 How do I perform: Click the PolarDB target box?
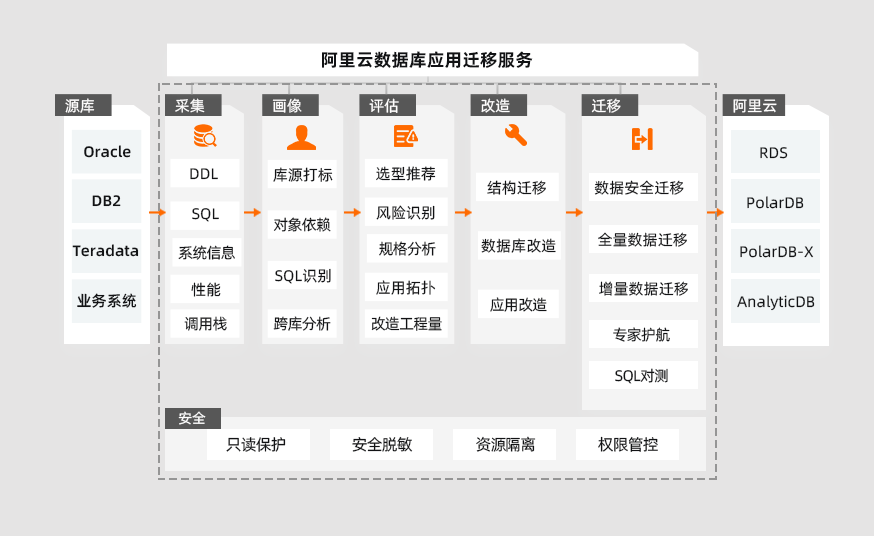coord(775,202)
